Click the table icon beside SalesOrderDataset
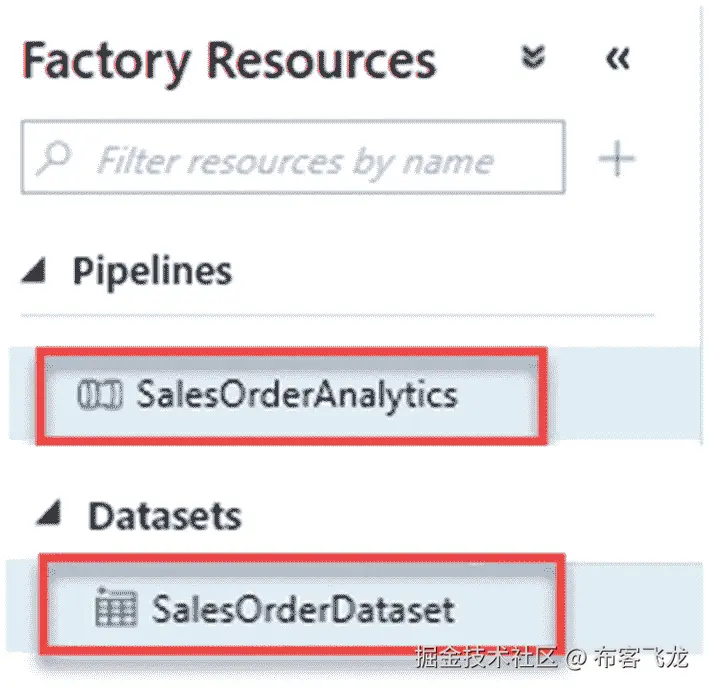This screenshot has width=709, height=691. 116,607
